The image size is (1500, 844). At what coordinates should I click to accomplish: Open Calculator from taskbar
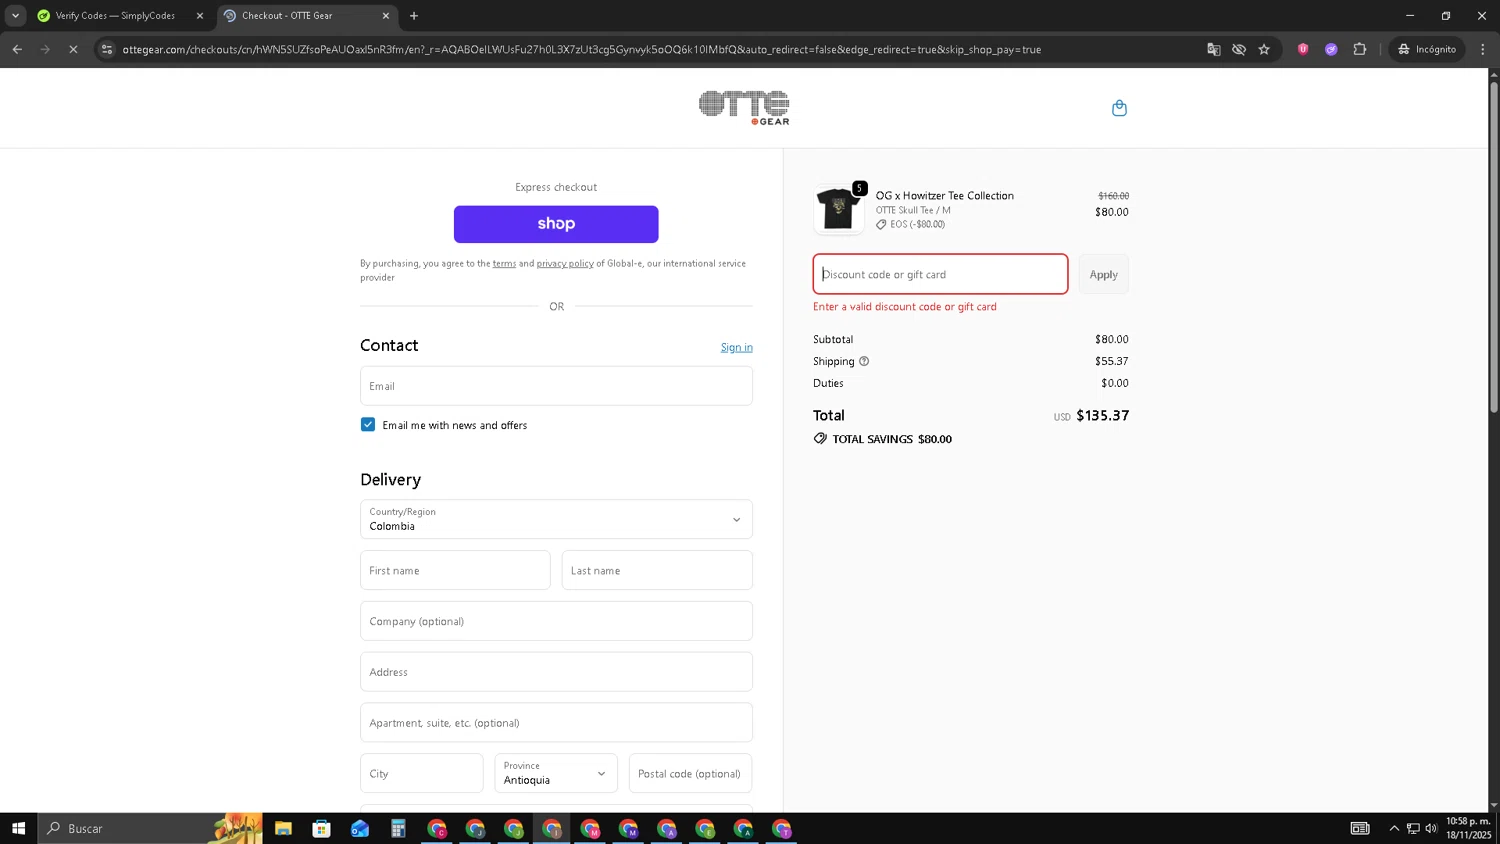(x=398, y=828)
